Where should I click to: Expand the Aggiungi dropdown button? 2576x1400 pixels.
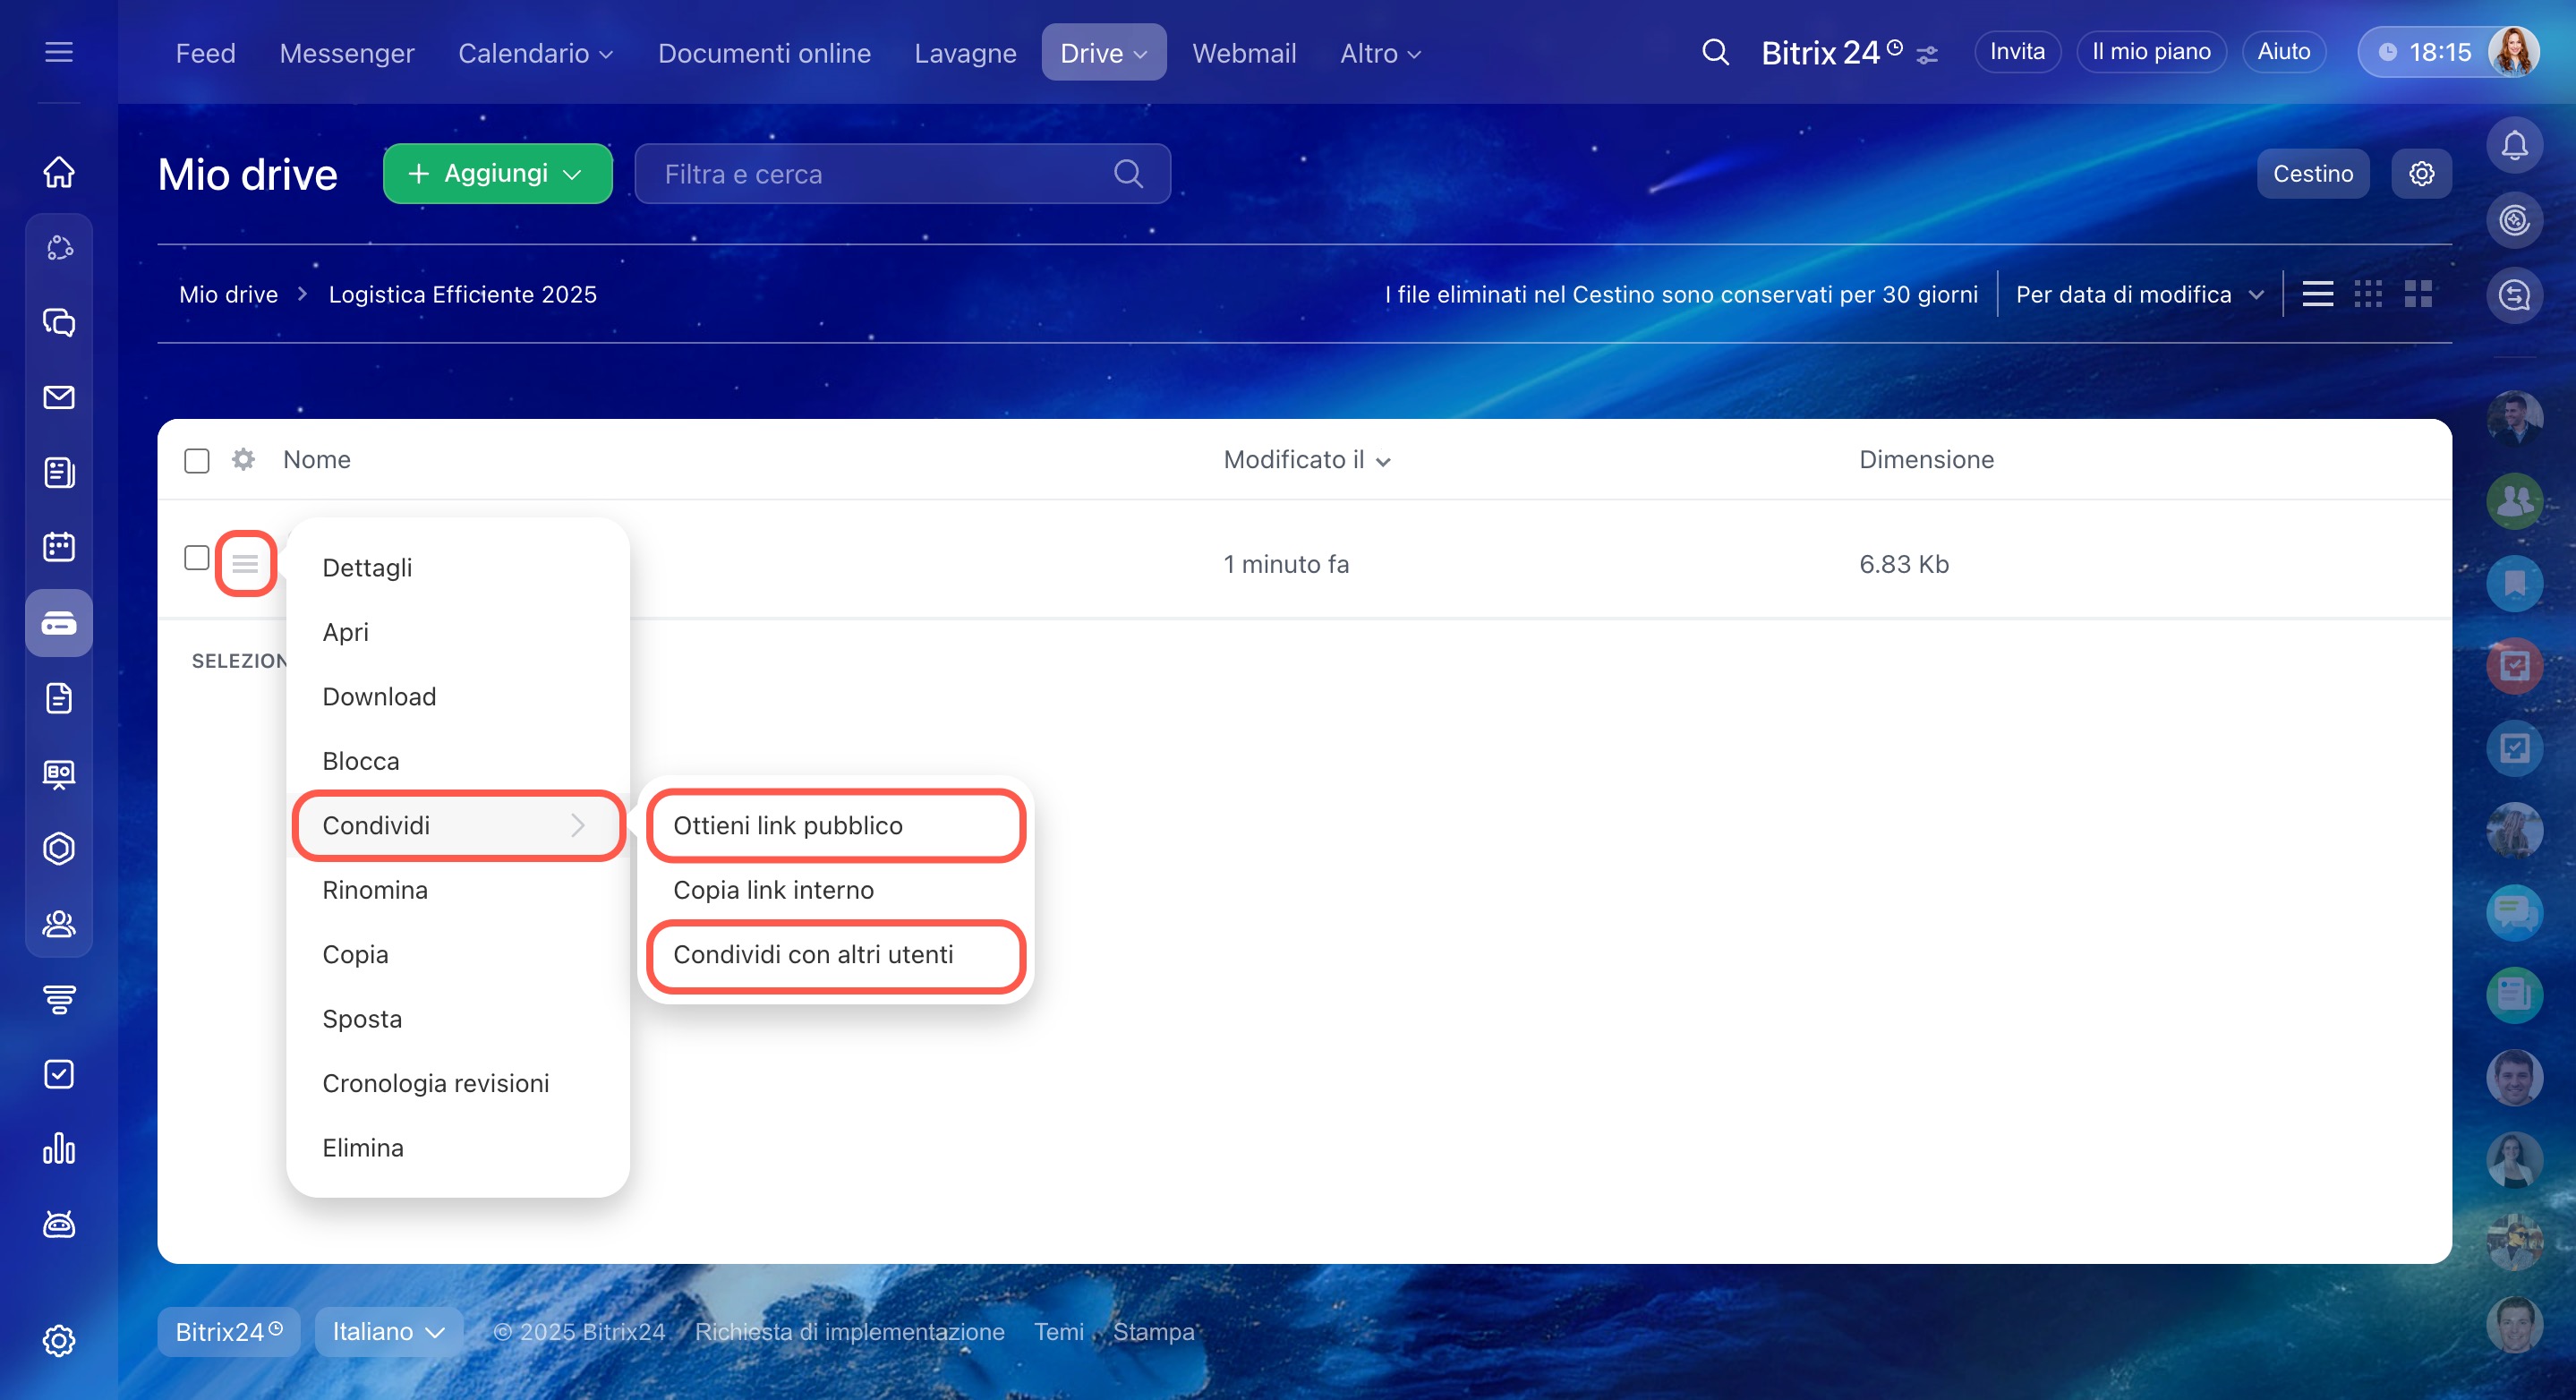pyautogui.click(x=497, y=174)
